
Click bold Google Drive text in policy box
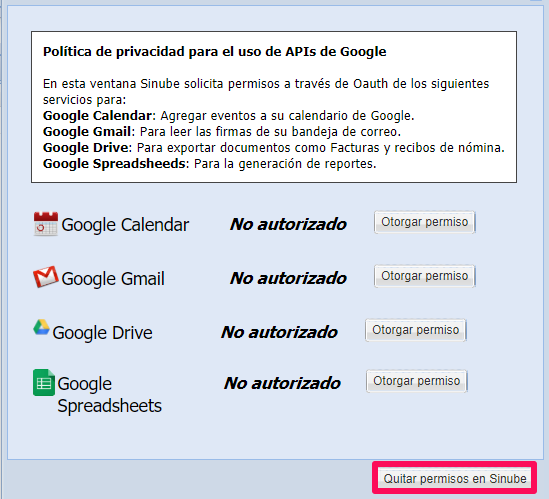[x=86, y=147]
